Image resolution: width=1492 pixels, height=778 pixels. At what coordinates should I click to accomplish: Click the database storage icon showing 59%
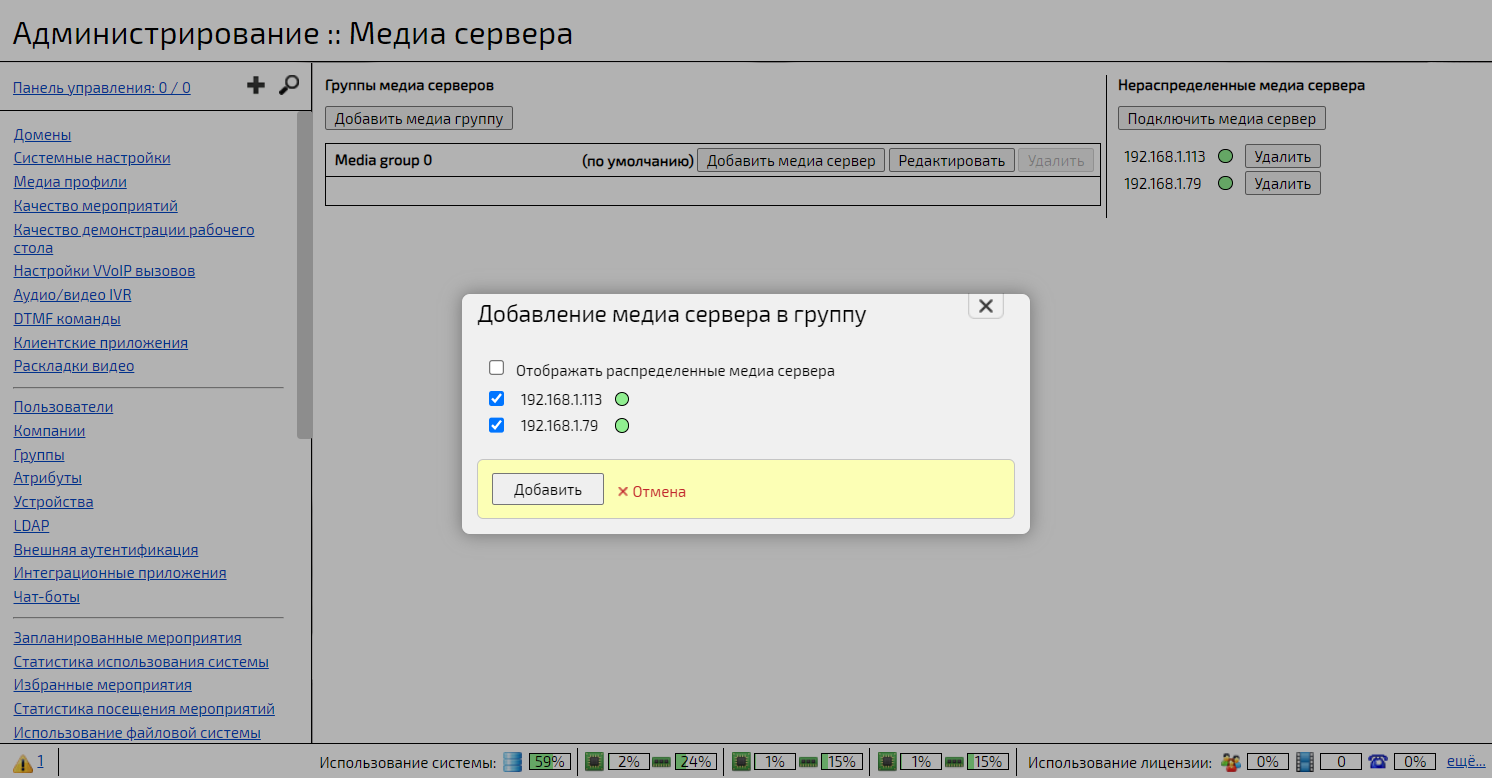(513, 761)
